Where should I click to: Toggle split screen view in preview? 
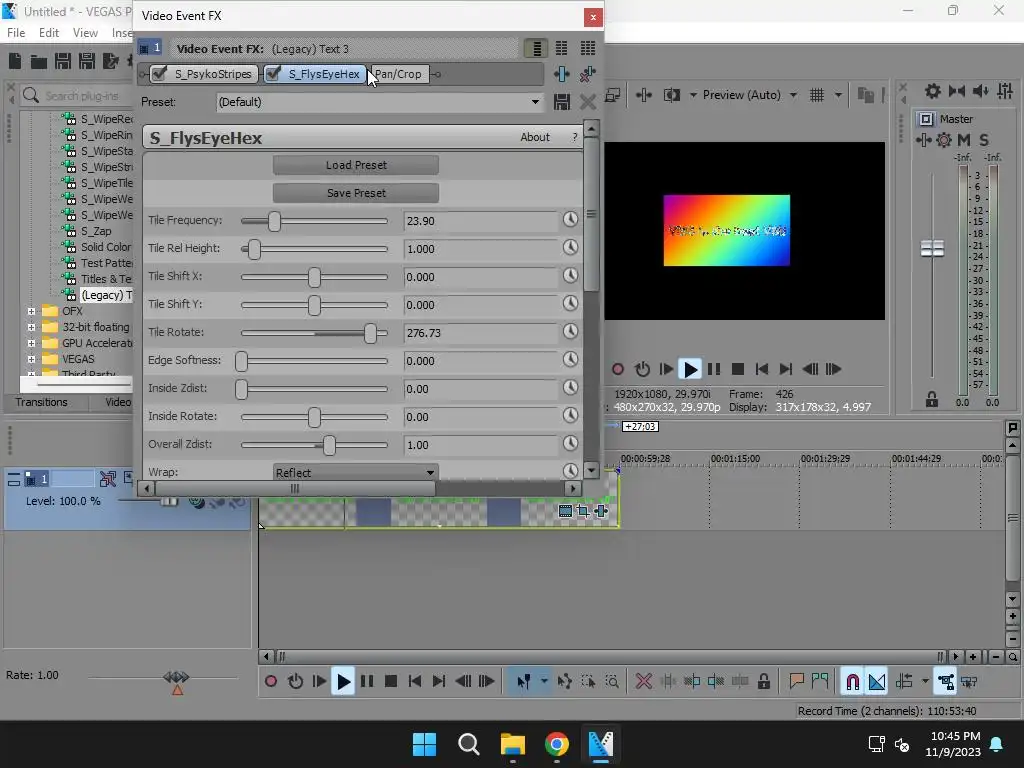pos(671,95)
